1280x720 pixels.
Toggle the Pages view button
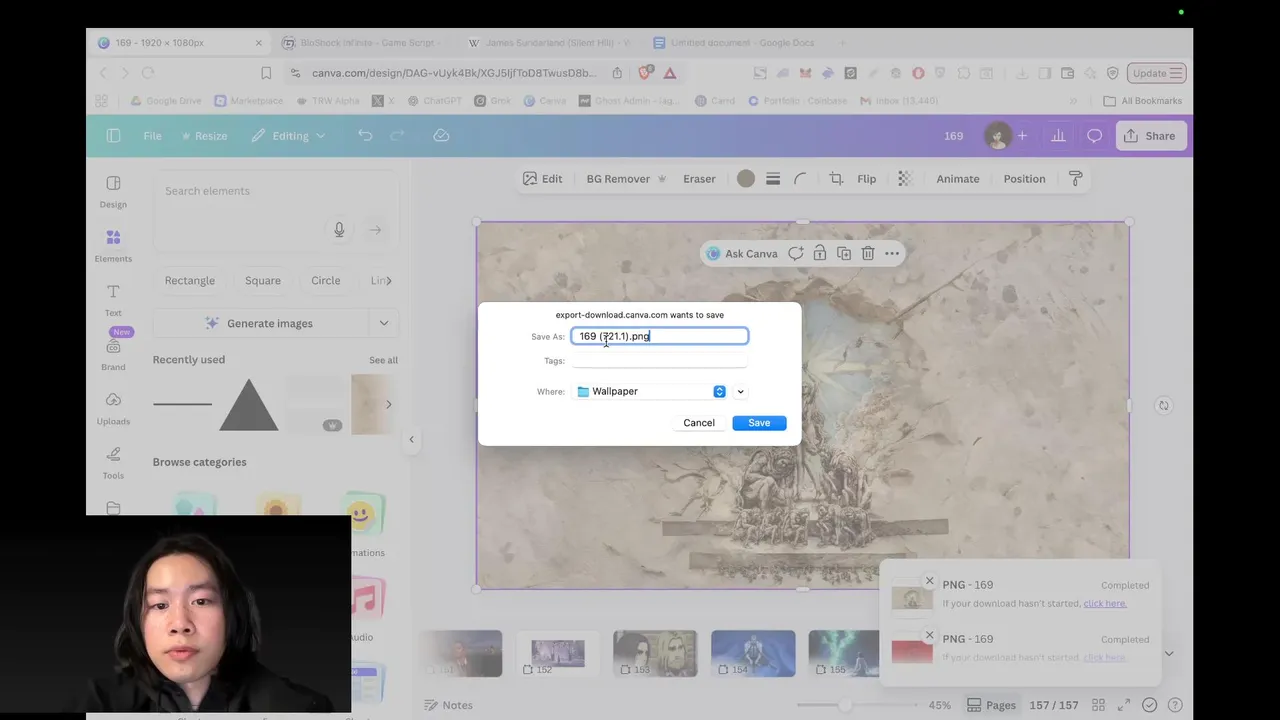point(991,705)
